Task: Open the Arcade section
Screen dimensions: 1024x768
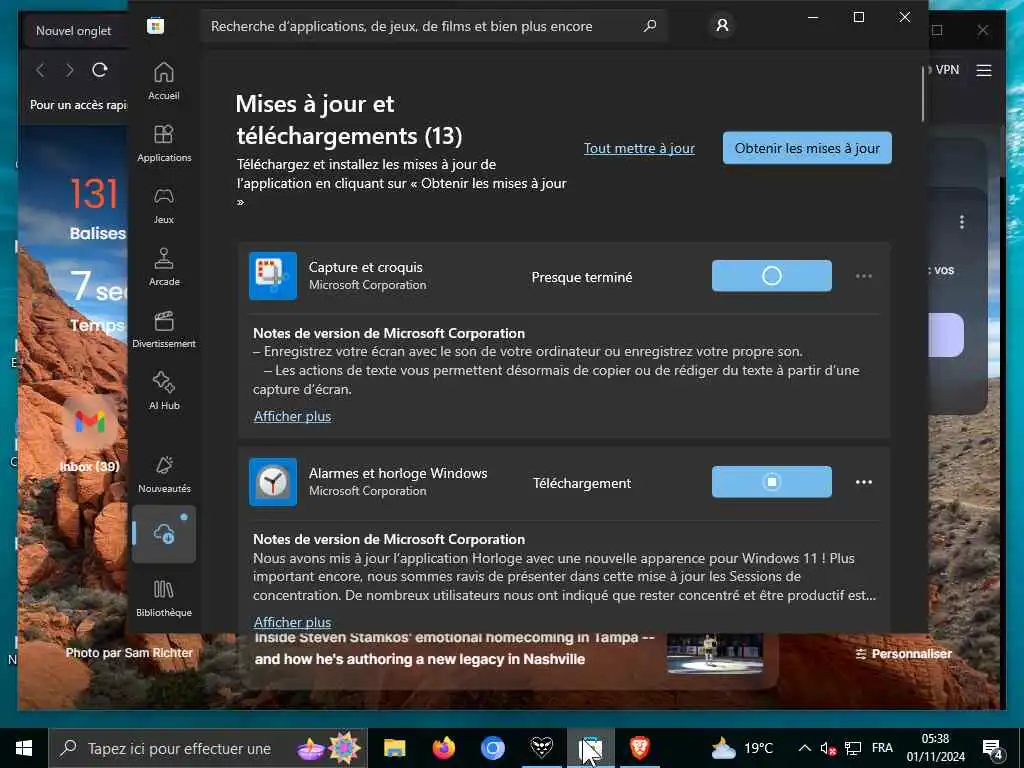Action: click(163, 267)
